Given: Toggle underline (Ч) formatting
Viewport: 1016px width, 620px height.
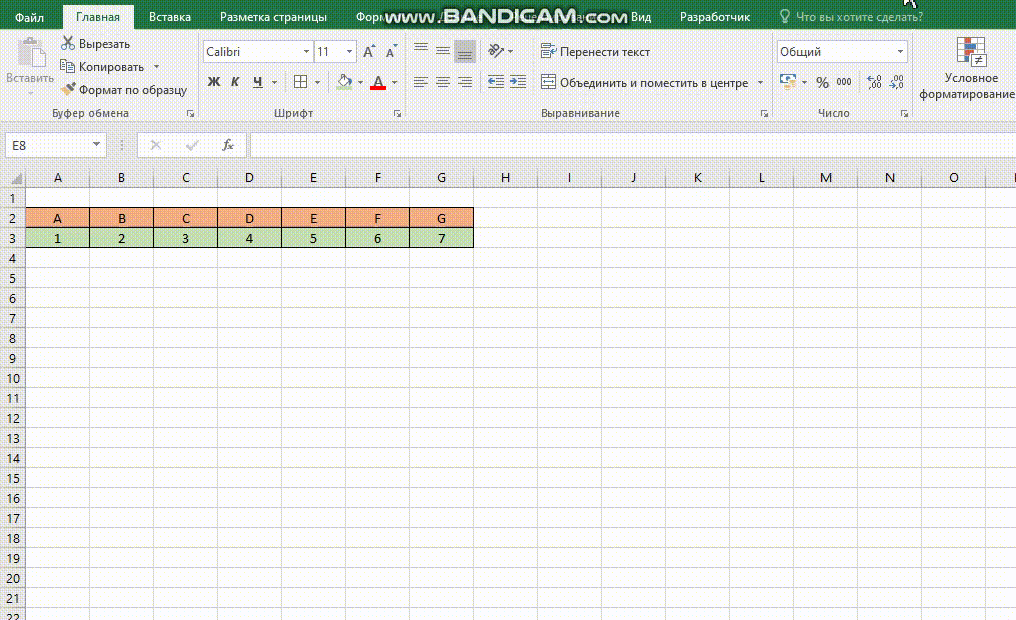Looking at the screenshot, I should (258, 82).
